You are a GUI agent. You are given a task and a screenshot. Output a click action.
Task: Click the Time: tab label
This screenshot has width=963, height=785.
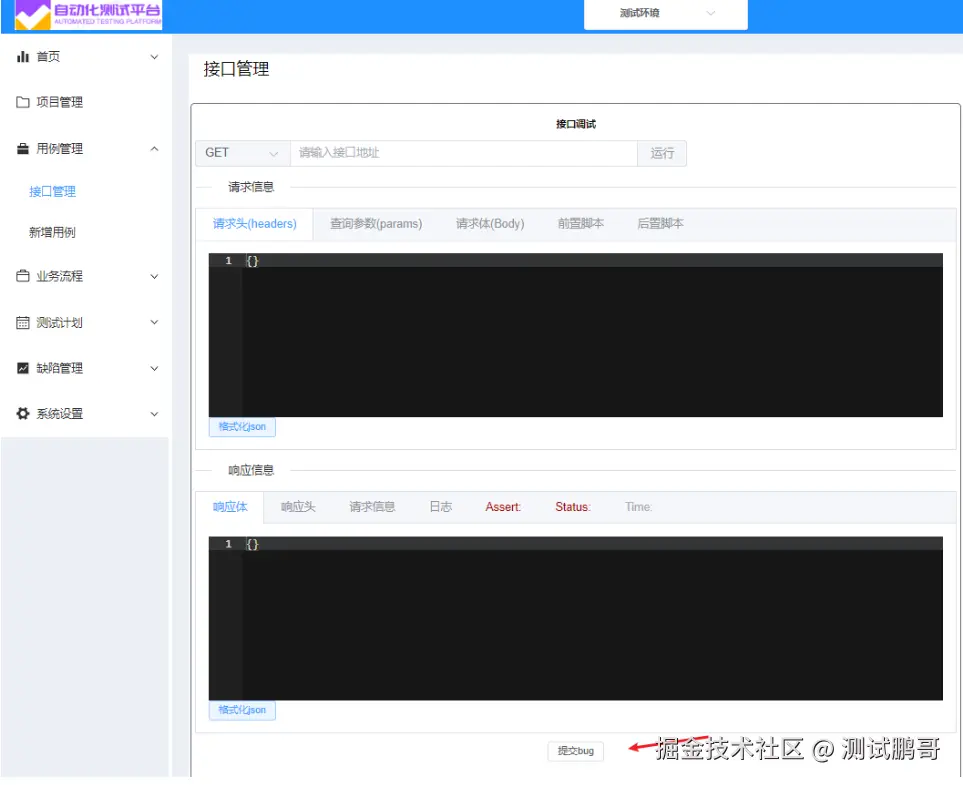tap(639, 507)
